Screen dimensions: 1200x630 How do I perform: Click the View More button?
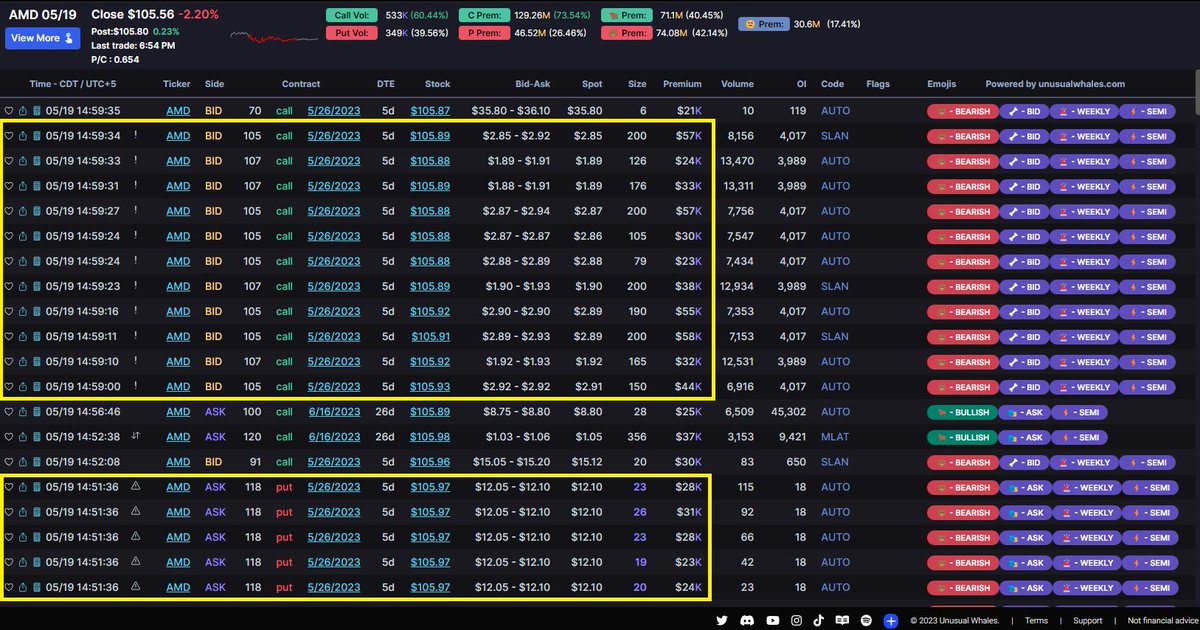[x=42, y=38]
